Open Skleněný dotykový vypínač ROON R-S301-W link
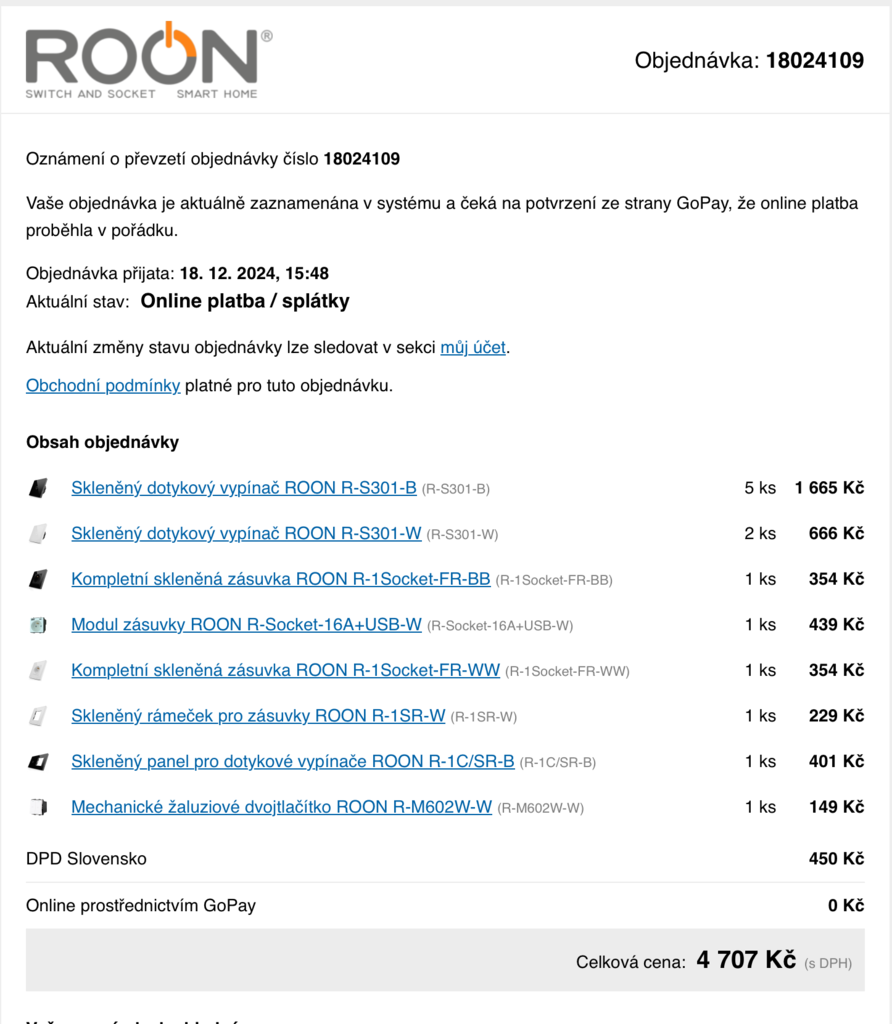Image resolution: width=892 pixels, height=1024 pixels. (246, 534)
